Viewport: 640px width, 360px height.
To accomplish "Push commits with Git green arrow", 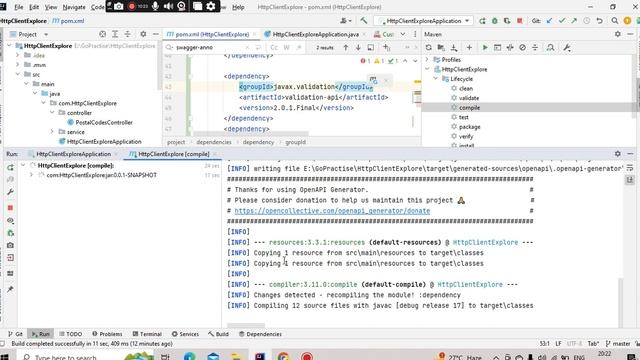I will click(574, 21).
